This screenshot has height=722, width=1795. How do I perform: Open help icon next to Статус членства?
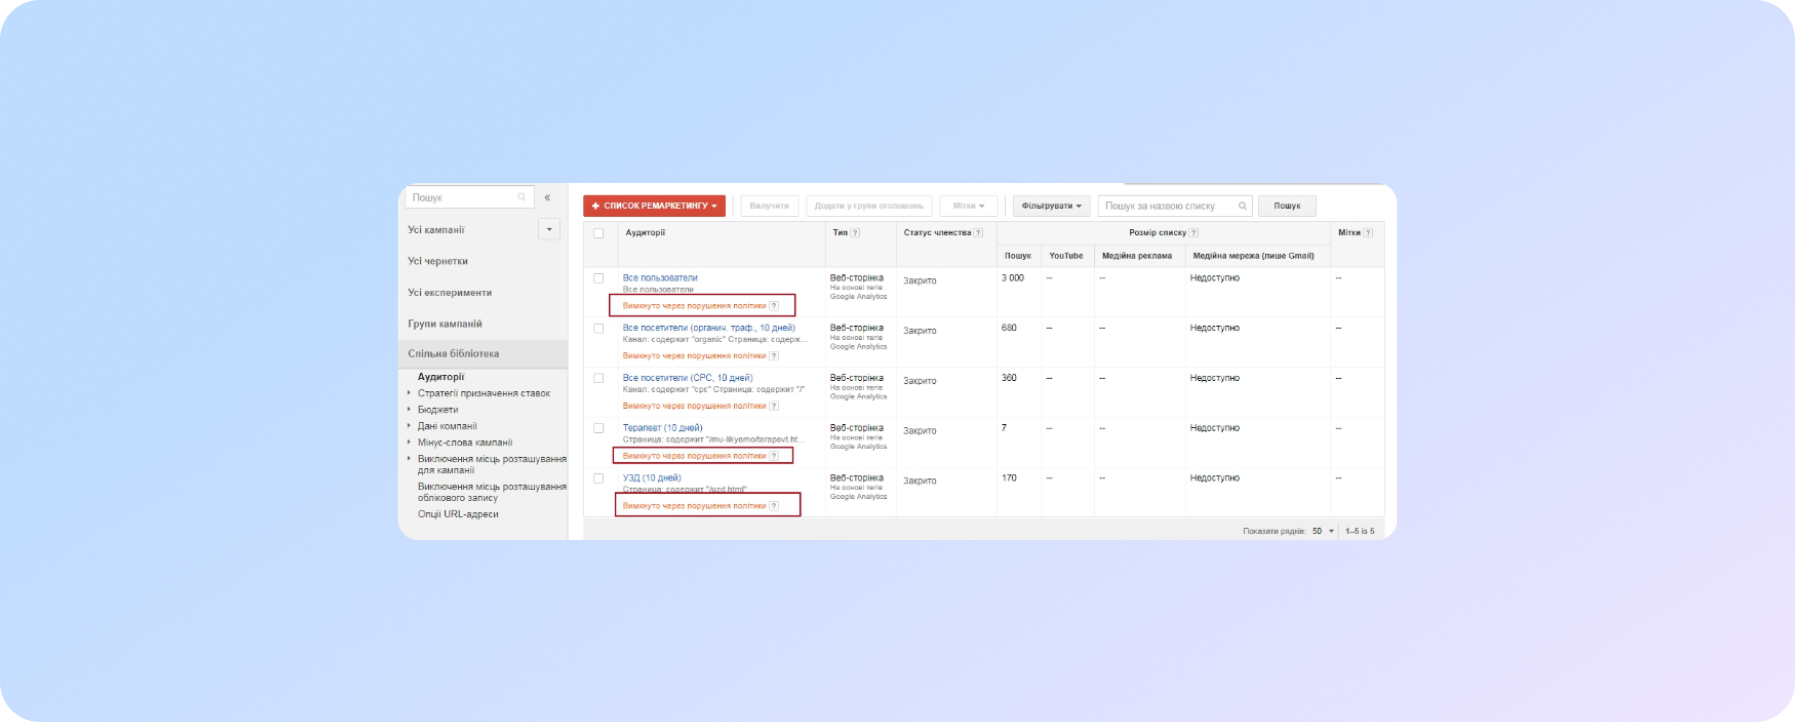coord(978,233)
